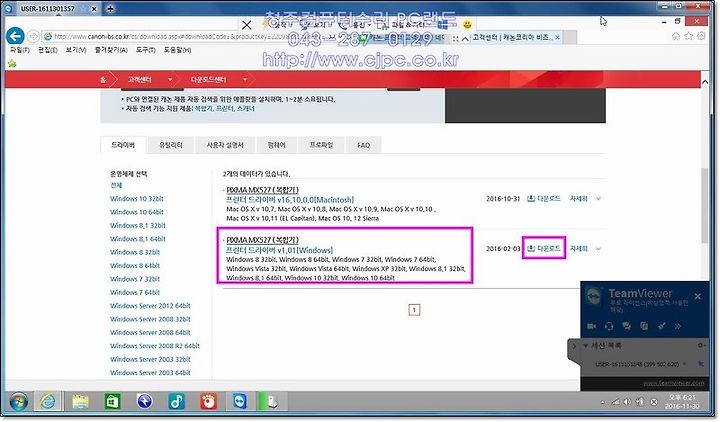Click TeamViewer headset audio icon
720x422 pixels.
pos(609,326)
